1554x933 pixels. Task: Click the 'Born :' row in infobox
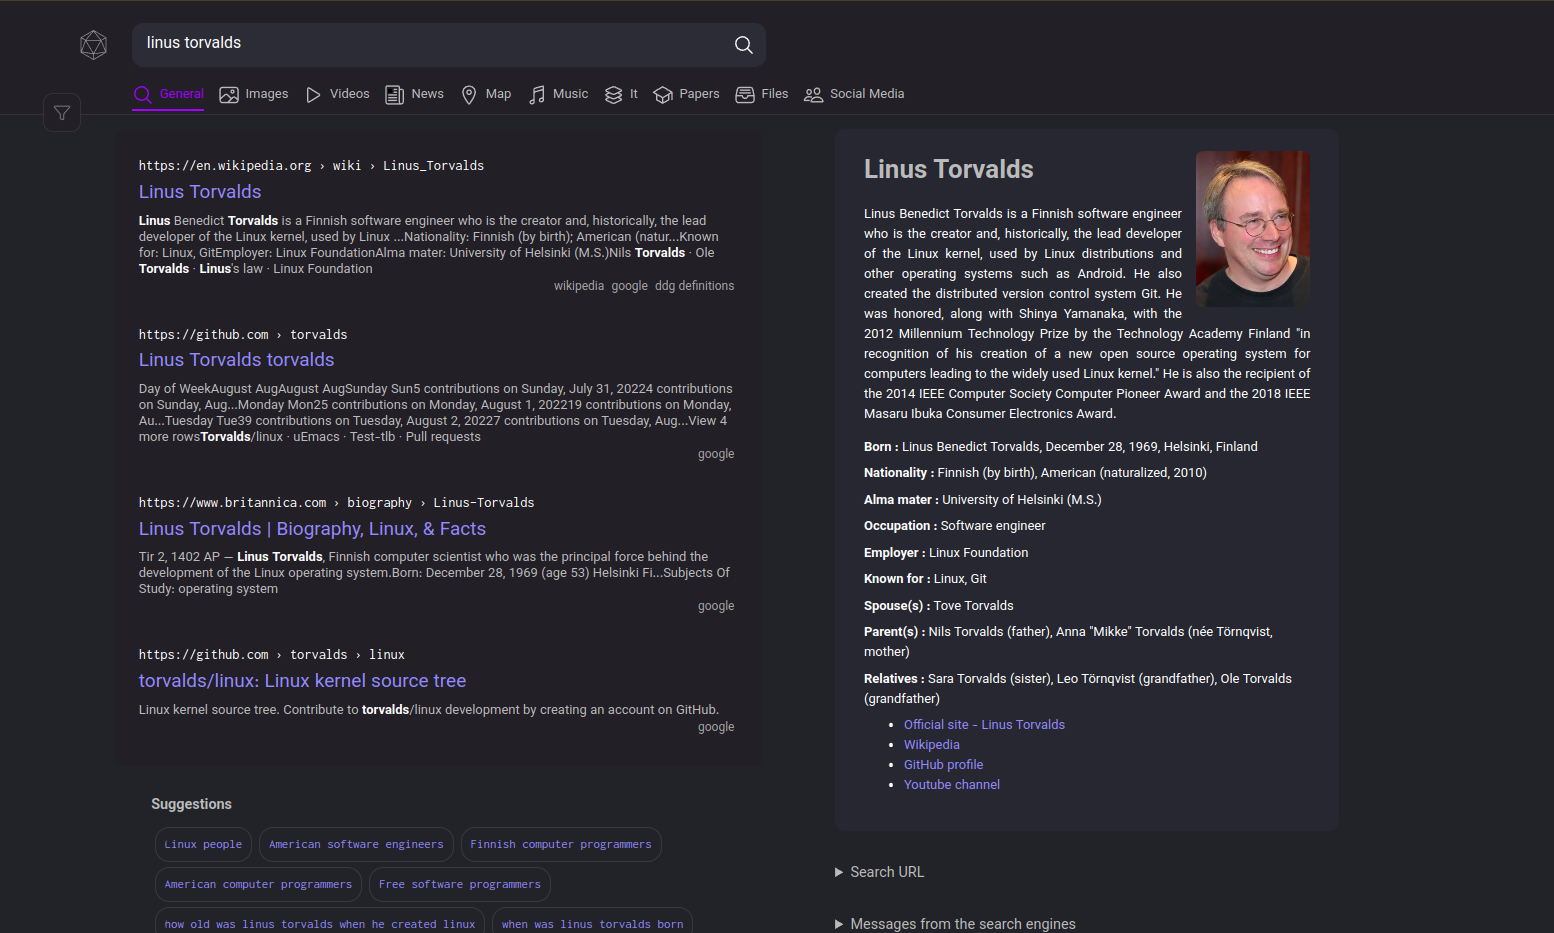coord(1061,447)
